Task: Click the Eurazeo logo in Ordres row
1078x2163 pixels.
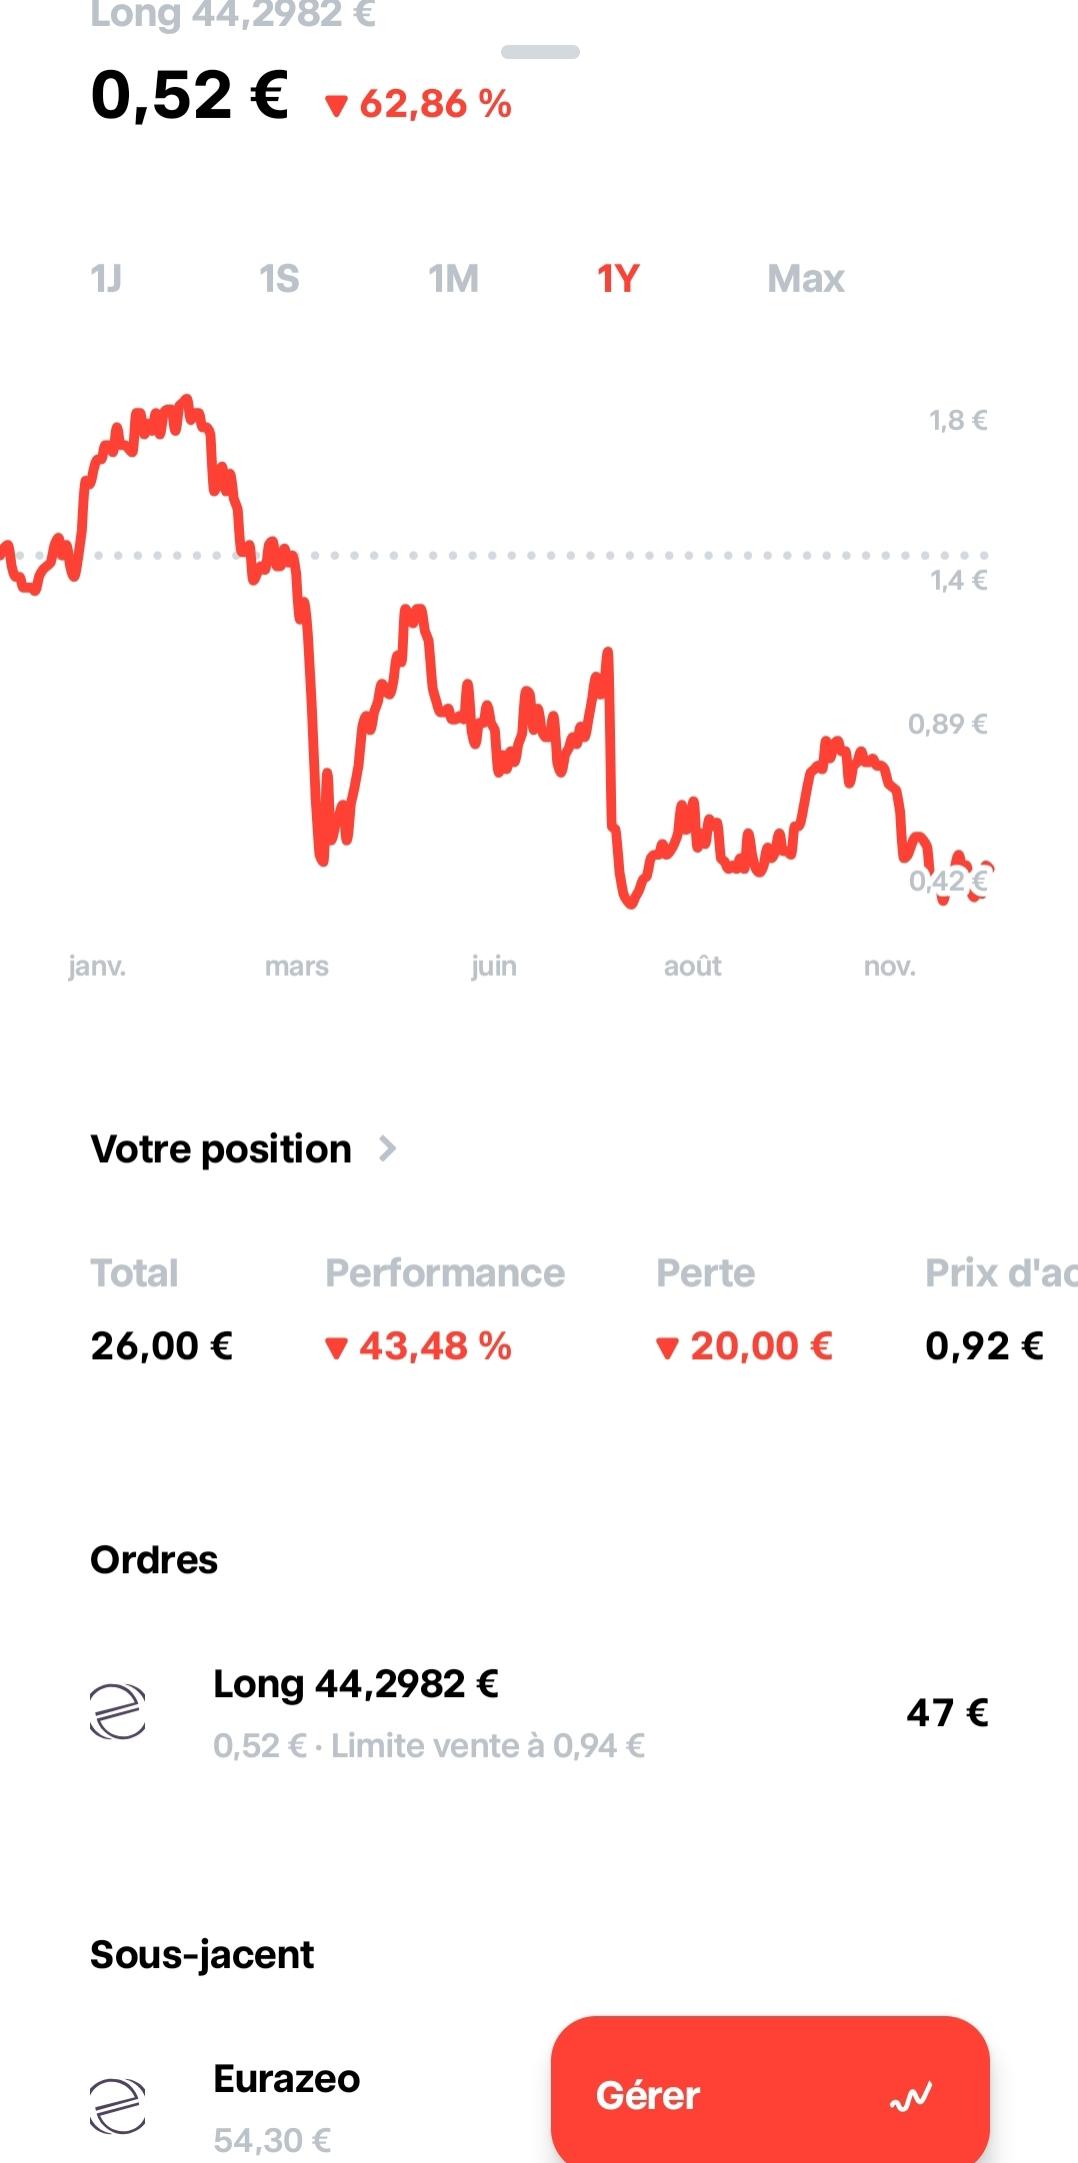Action: pyautogui.click(x=118, y=1712)
